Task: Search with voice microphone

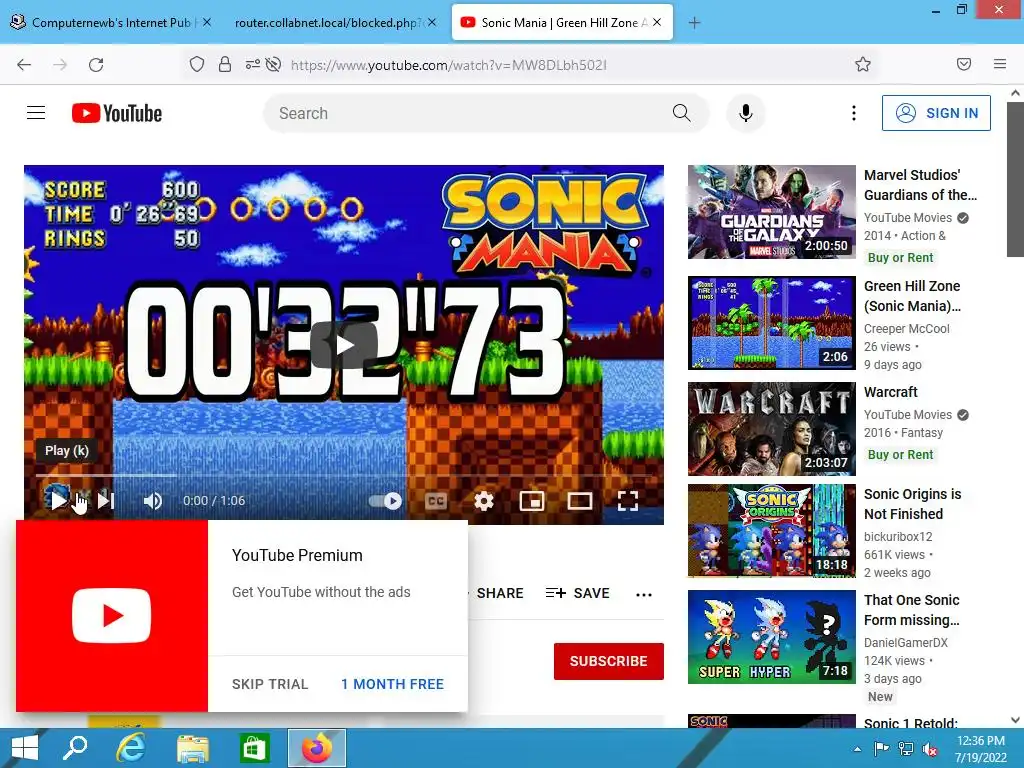Action: coord(745,113)
